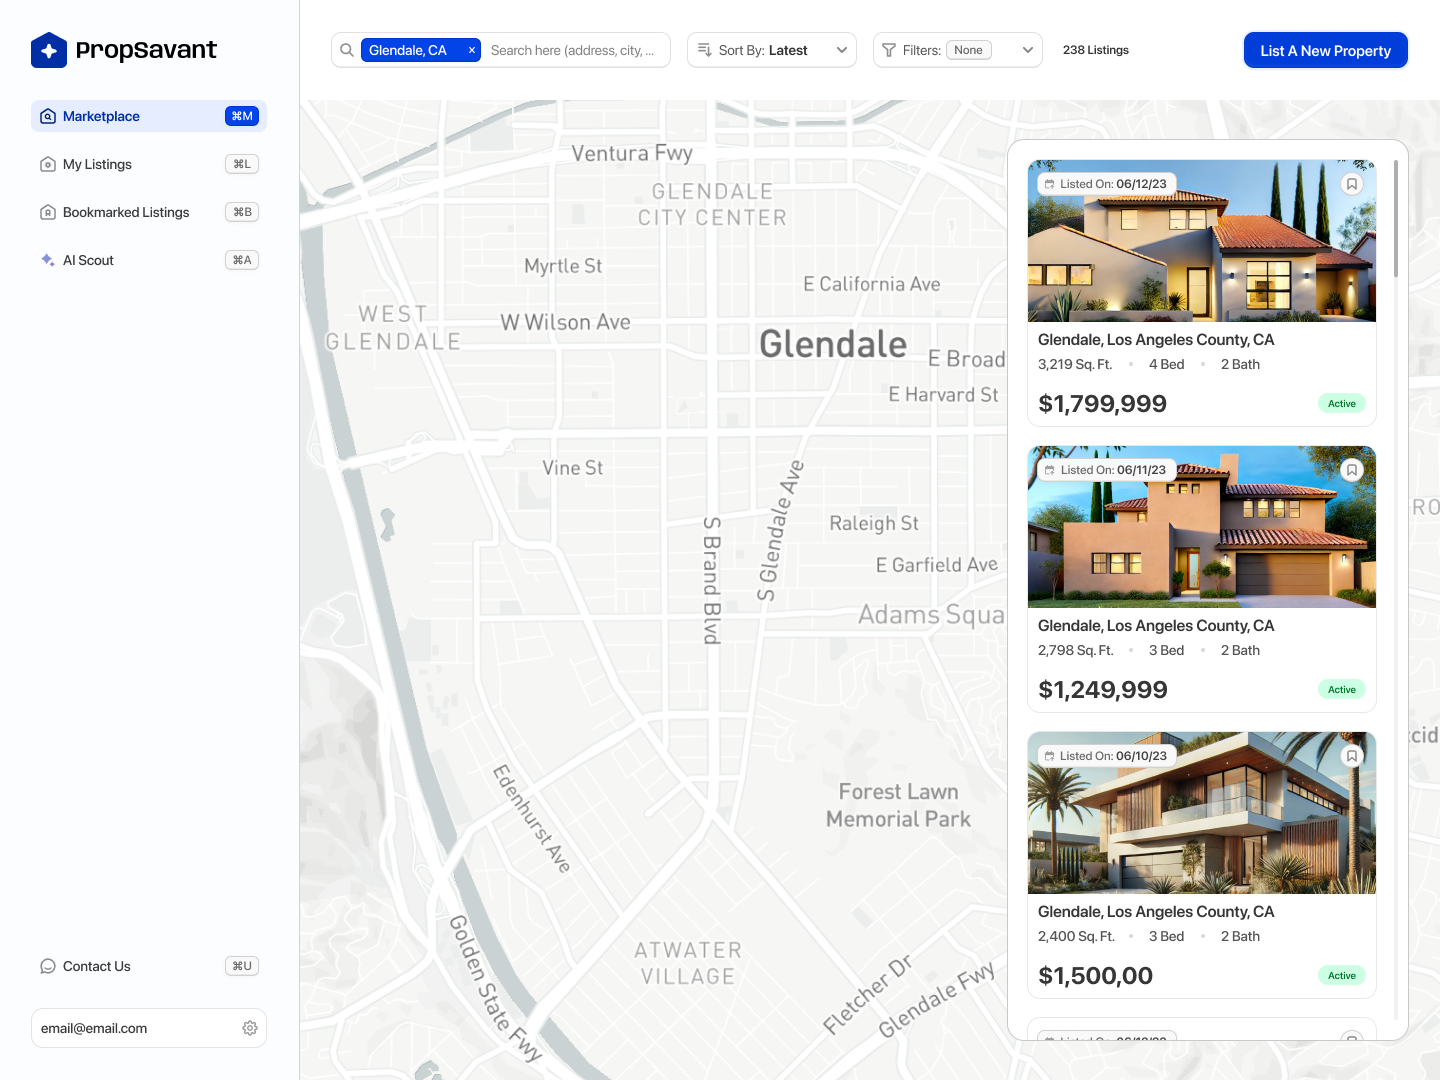
Task: Click the Bookmarked Listings icon
Action: pyautogui.click(x=47, y=212)
